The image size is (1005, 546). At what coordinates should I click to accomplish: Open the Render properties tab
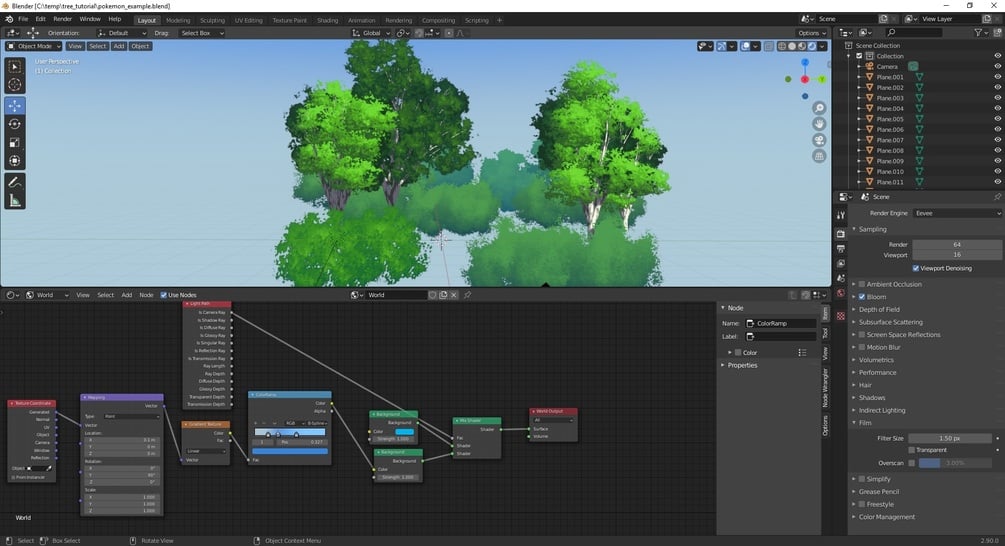tap(841, 234)
